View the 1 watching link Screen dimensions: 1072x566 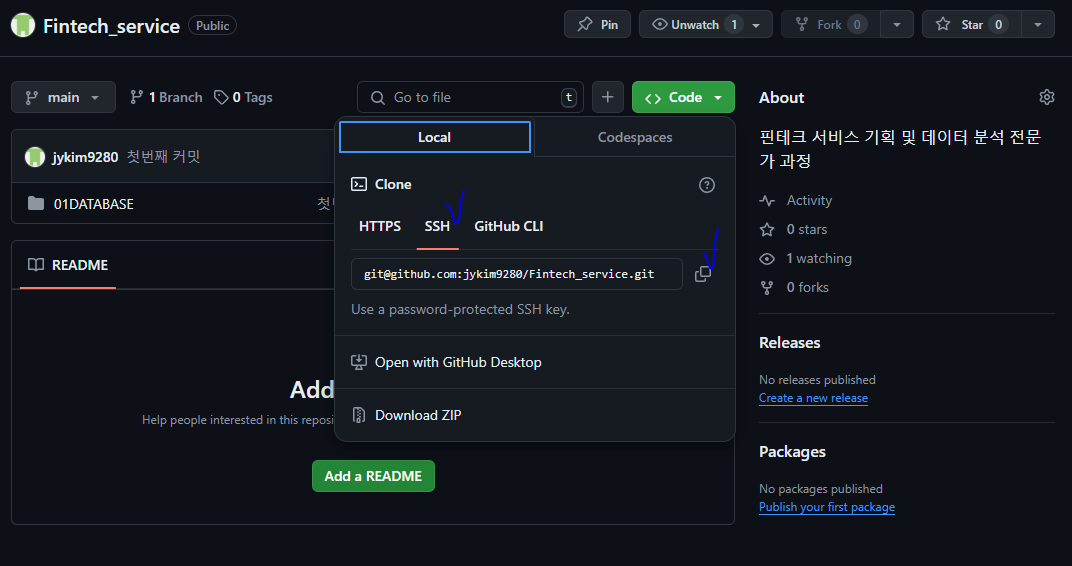[819, 258]
